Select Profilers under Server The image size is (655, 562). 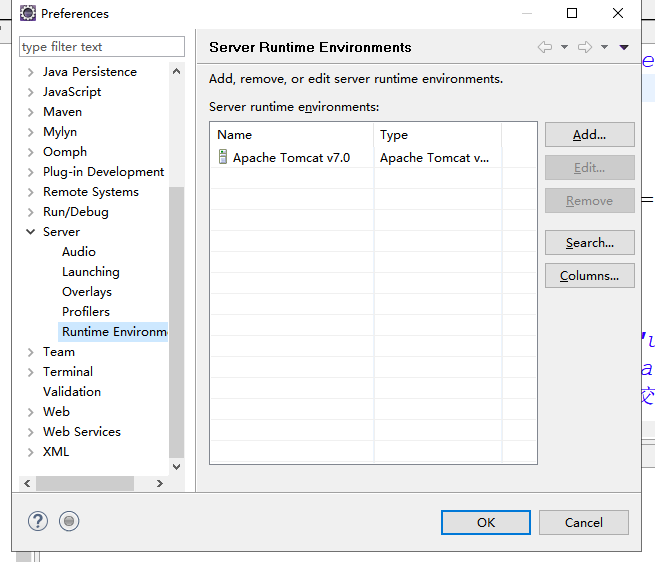[x=86, y=312]
